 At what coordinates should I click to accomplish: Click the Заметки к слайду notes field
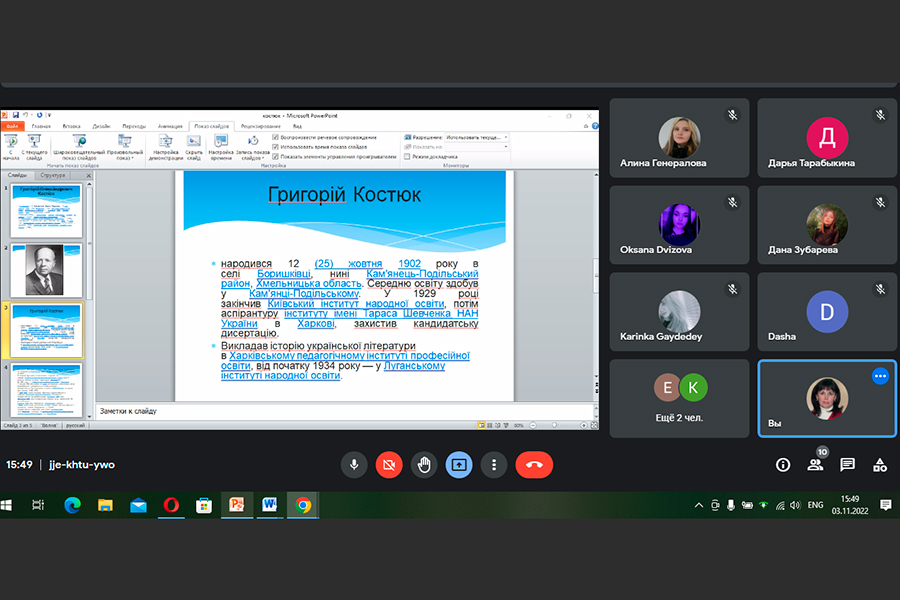click(344, 411)
